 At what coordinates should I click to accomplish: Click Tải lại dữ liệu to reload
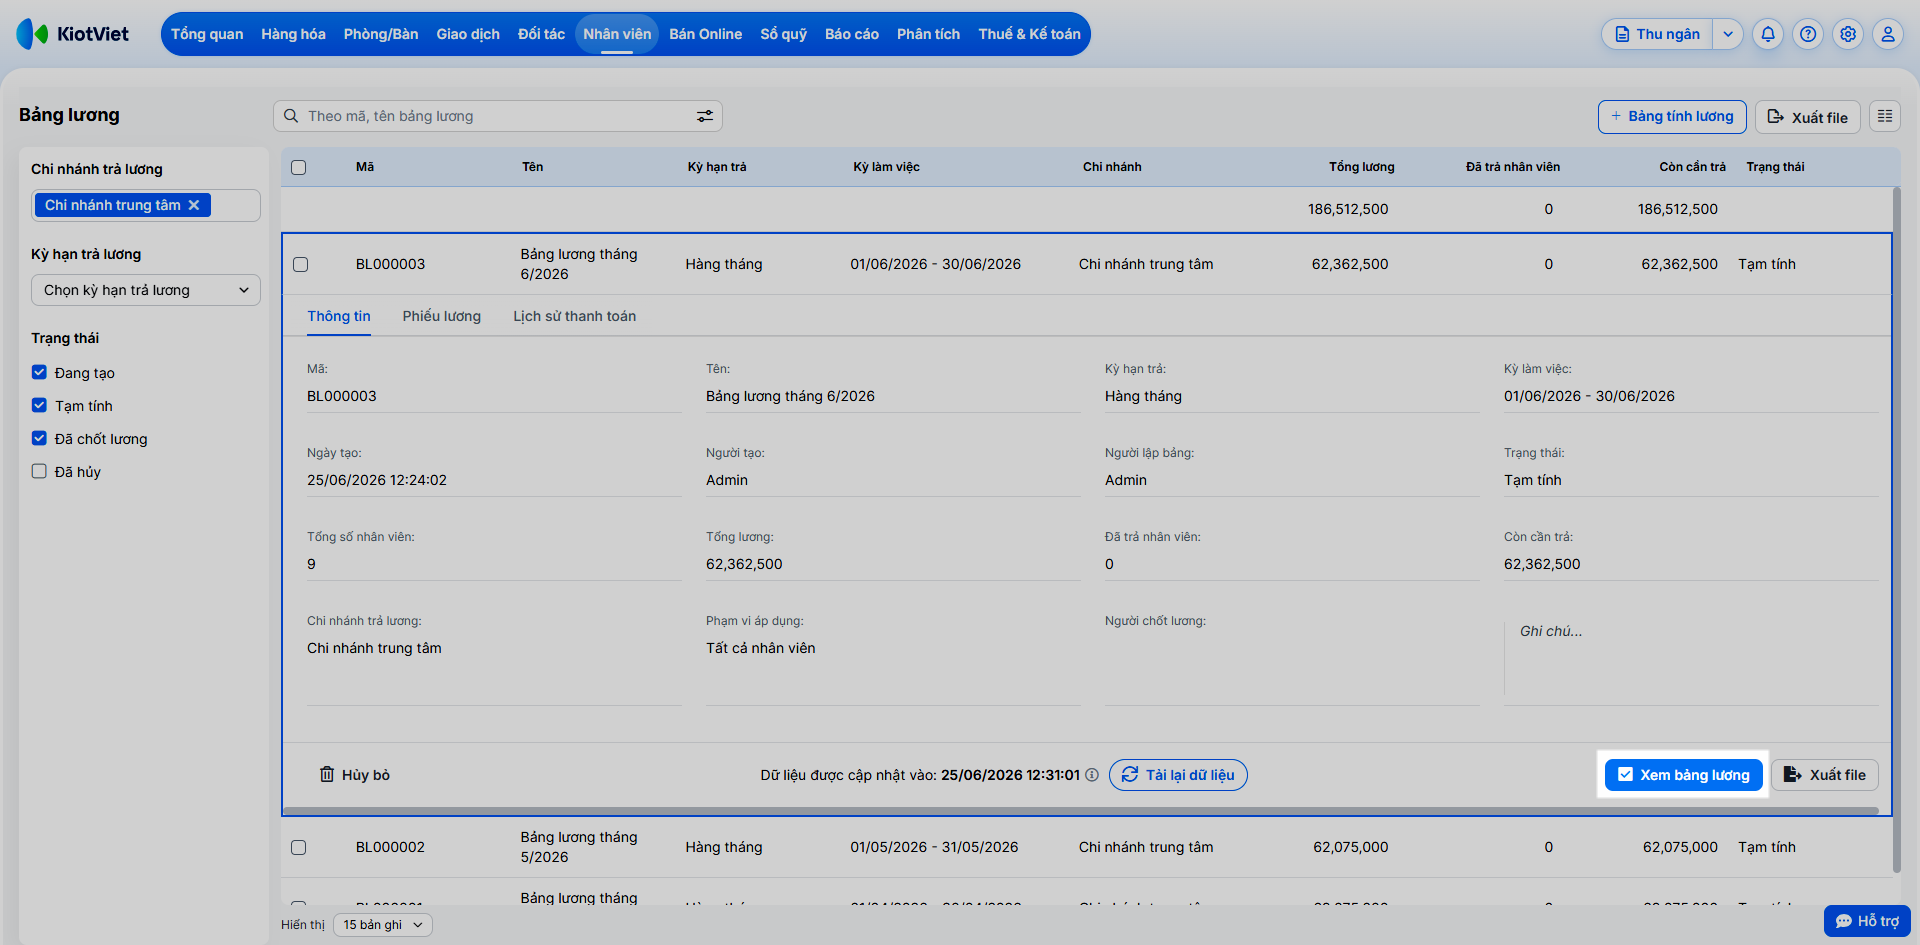coord(1178,775)
